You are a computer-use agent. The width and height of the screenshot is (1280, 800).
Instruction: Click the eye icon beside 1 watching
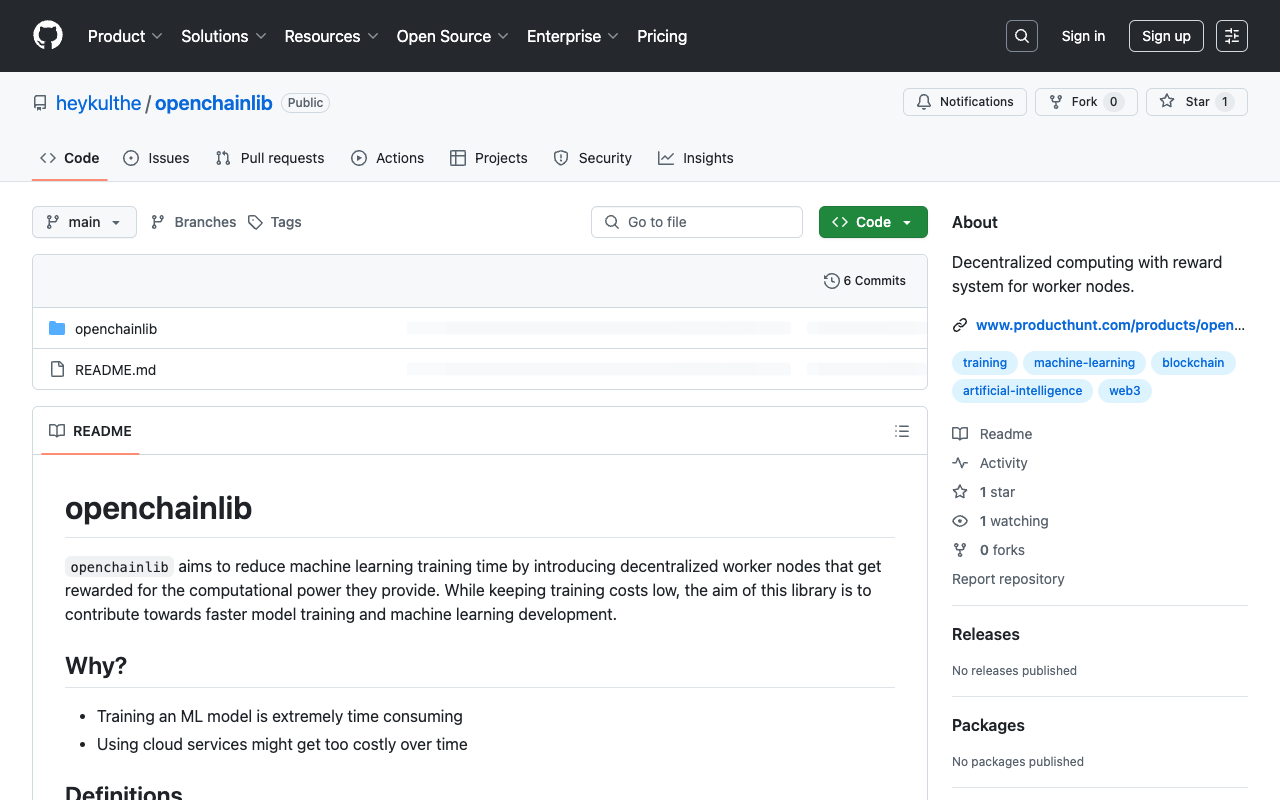tap(960, 521)
